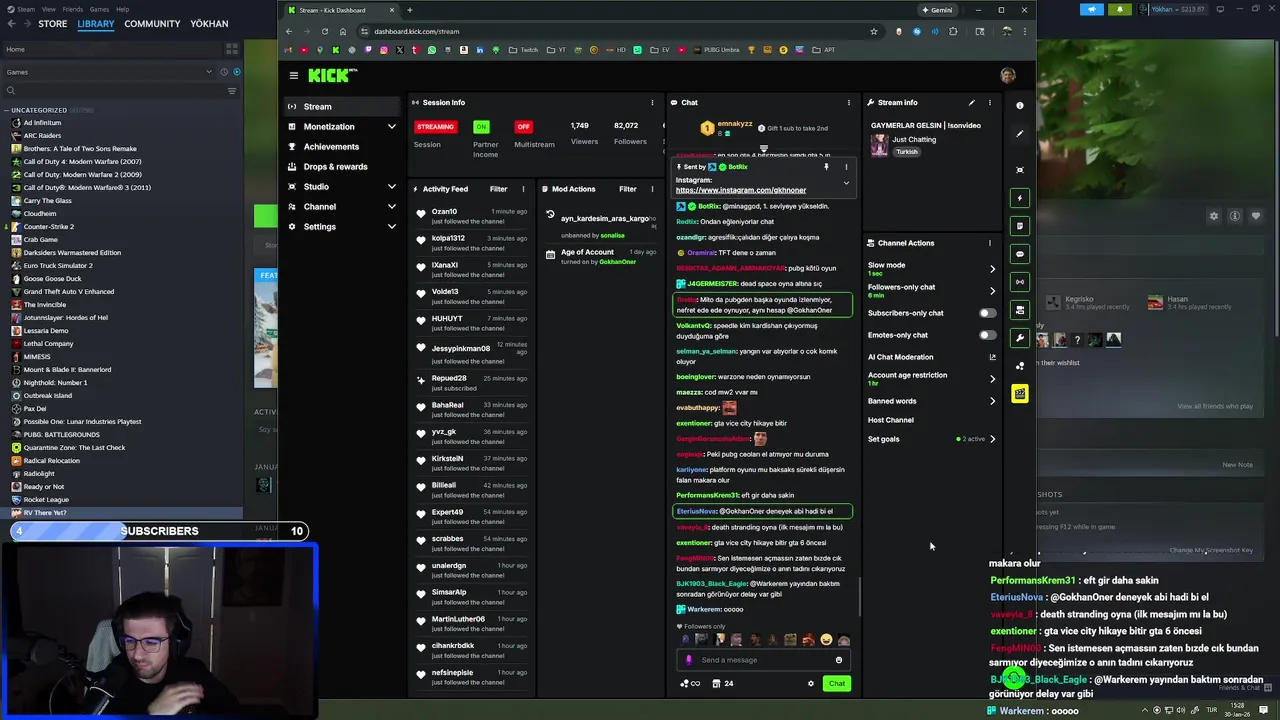Click yellow clapperboard icon in right sidebar
Screen dimensions: 1280x720
coord(1020,394)
